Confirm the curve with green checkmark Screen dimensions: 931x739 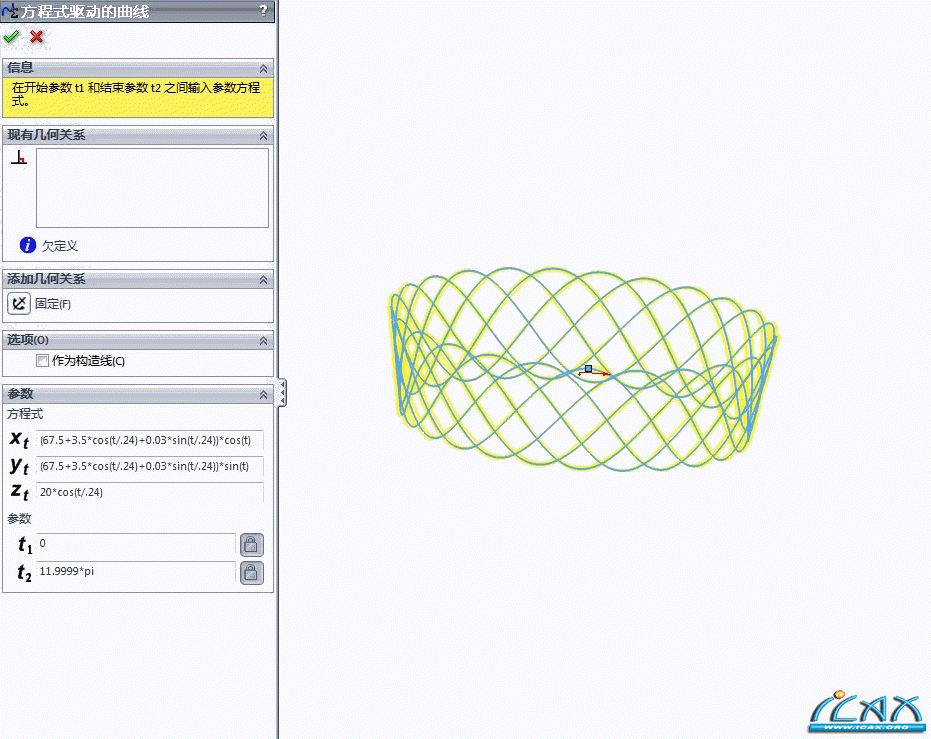click(11, 37)
